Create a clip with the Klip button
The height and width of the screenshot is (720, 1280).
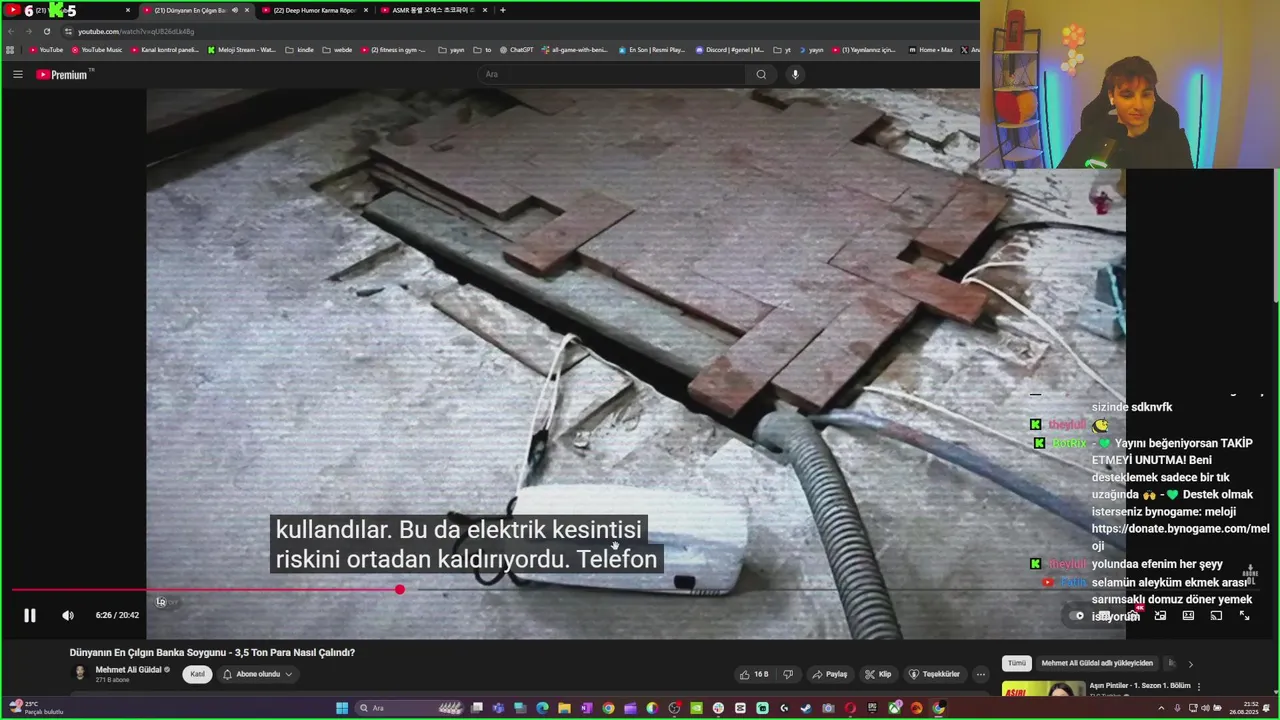pos(878,674)
